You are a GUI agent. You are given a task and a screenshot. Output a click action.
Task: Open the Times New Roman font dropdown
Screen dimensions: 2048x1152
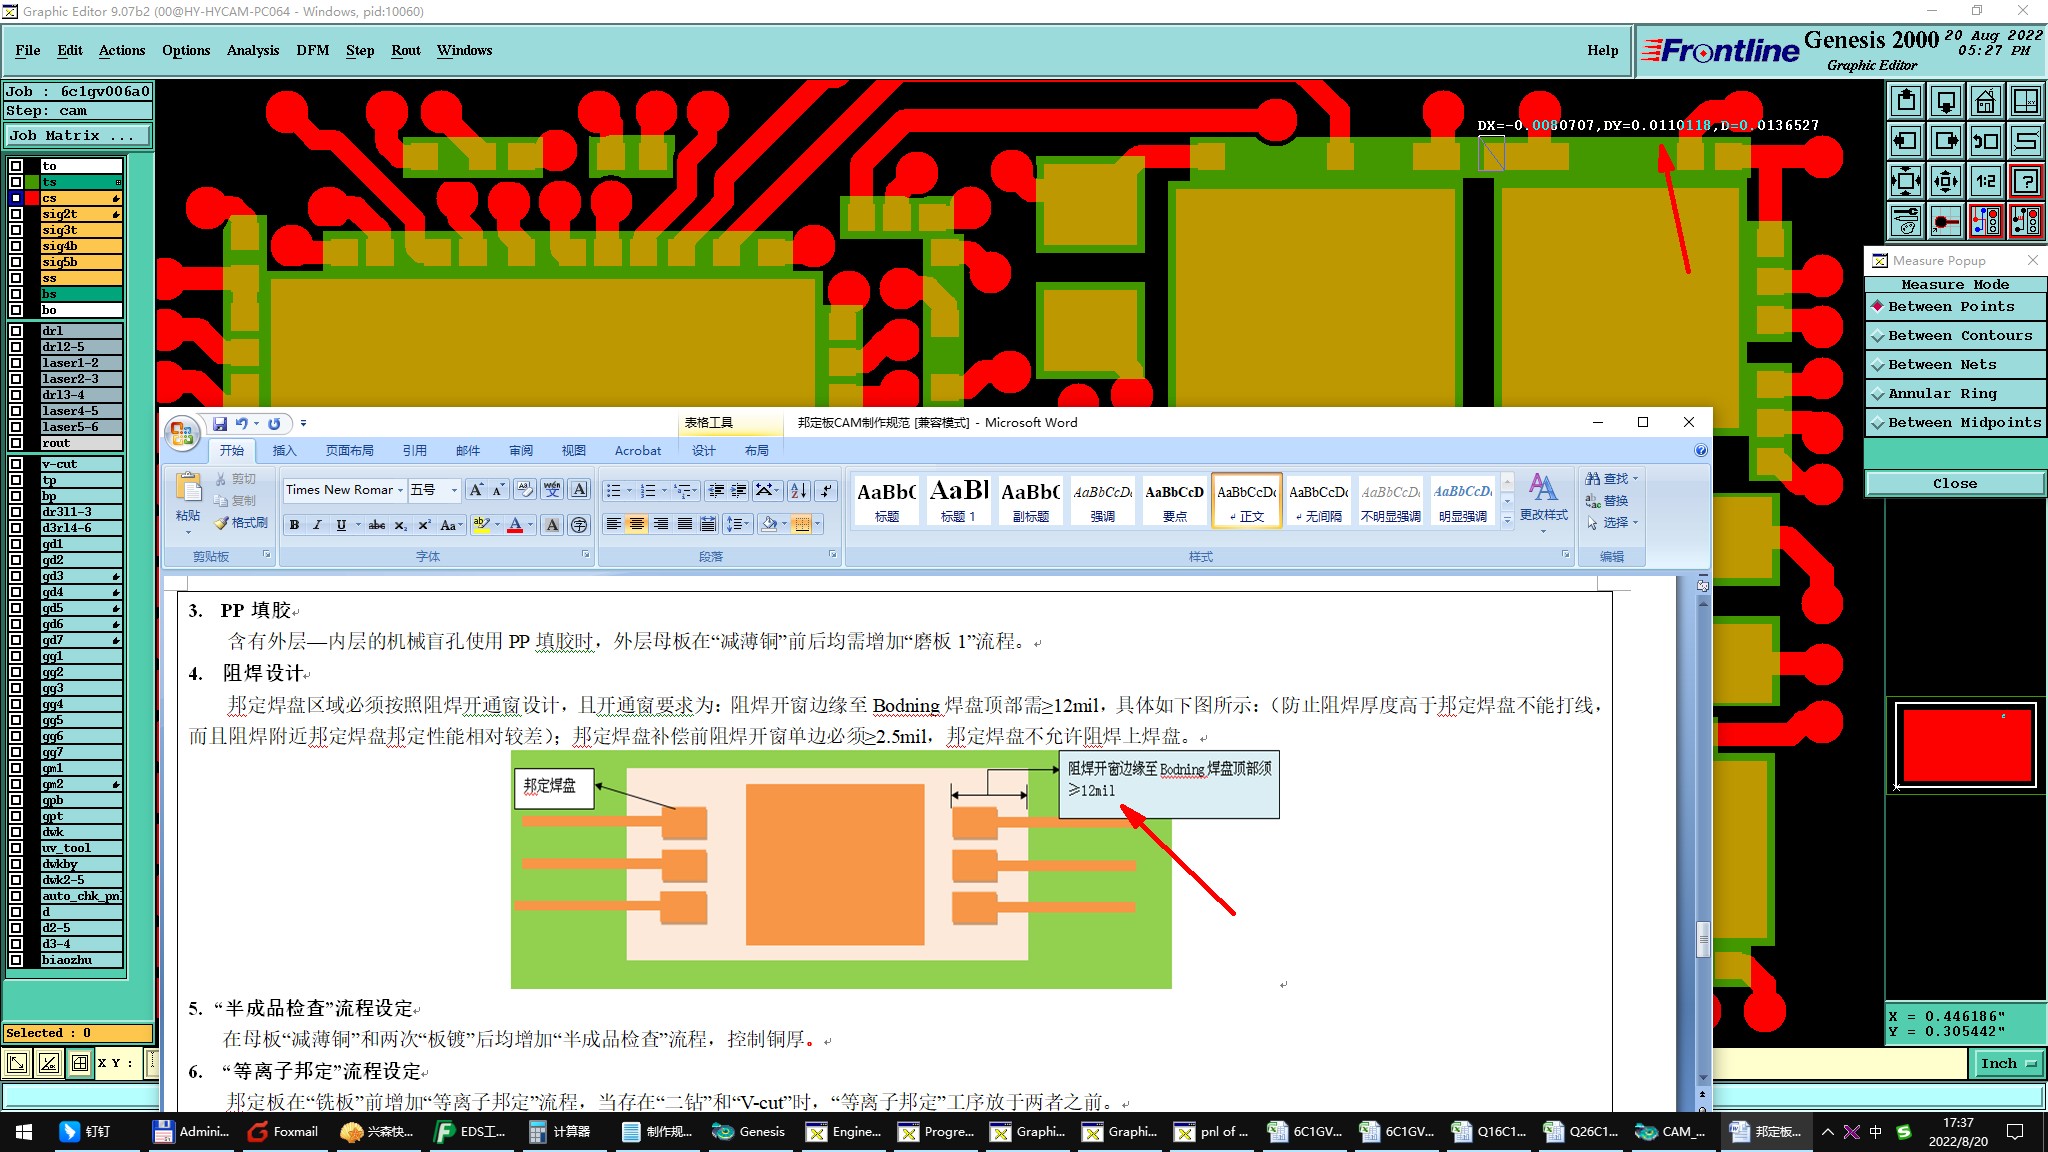pyautogui.click(x=400, y=490)
